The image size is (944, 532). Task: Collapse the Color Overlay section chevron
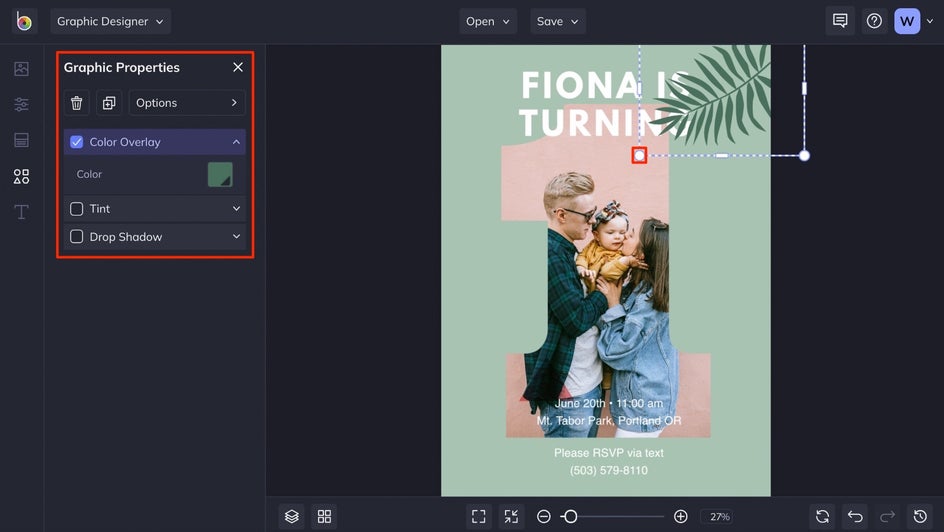tap(236, 142)
